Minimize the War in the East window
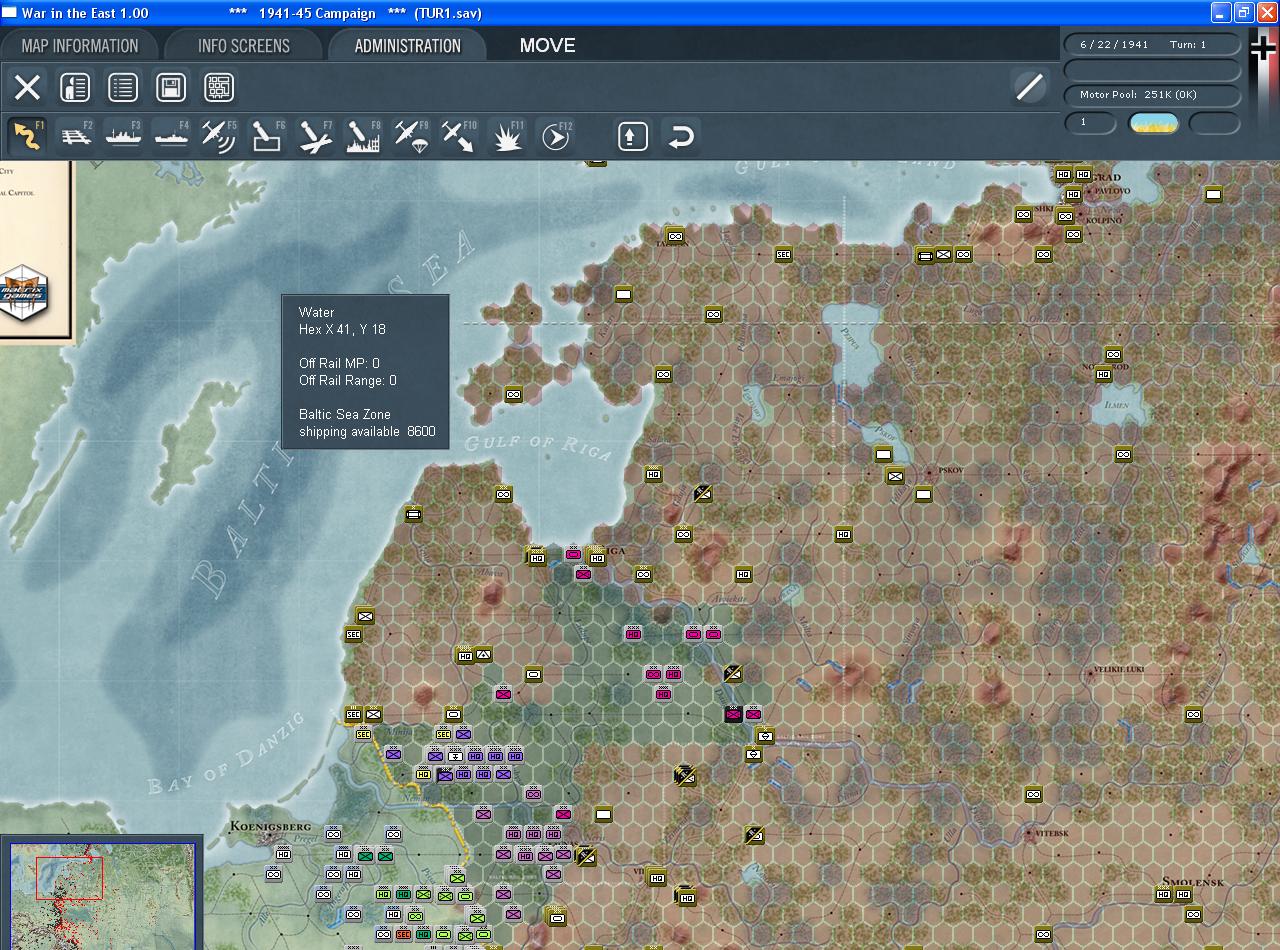The height and width of the screenshot is (950, 1280). click(x=1221, y=13)
